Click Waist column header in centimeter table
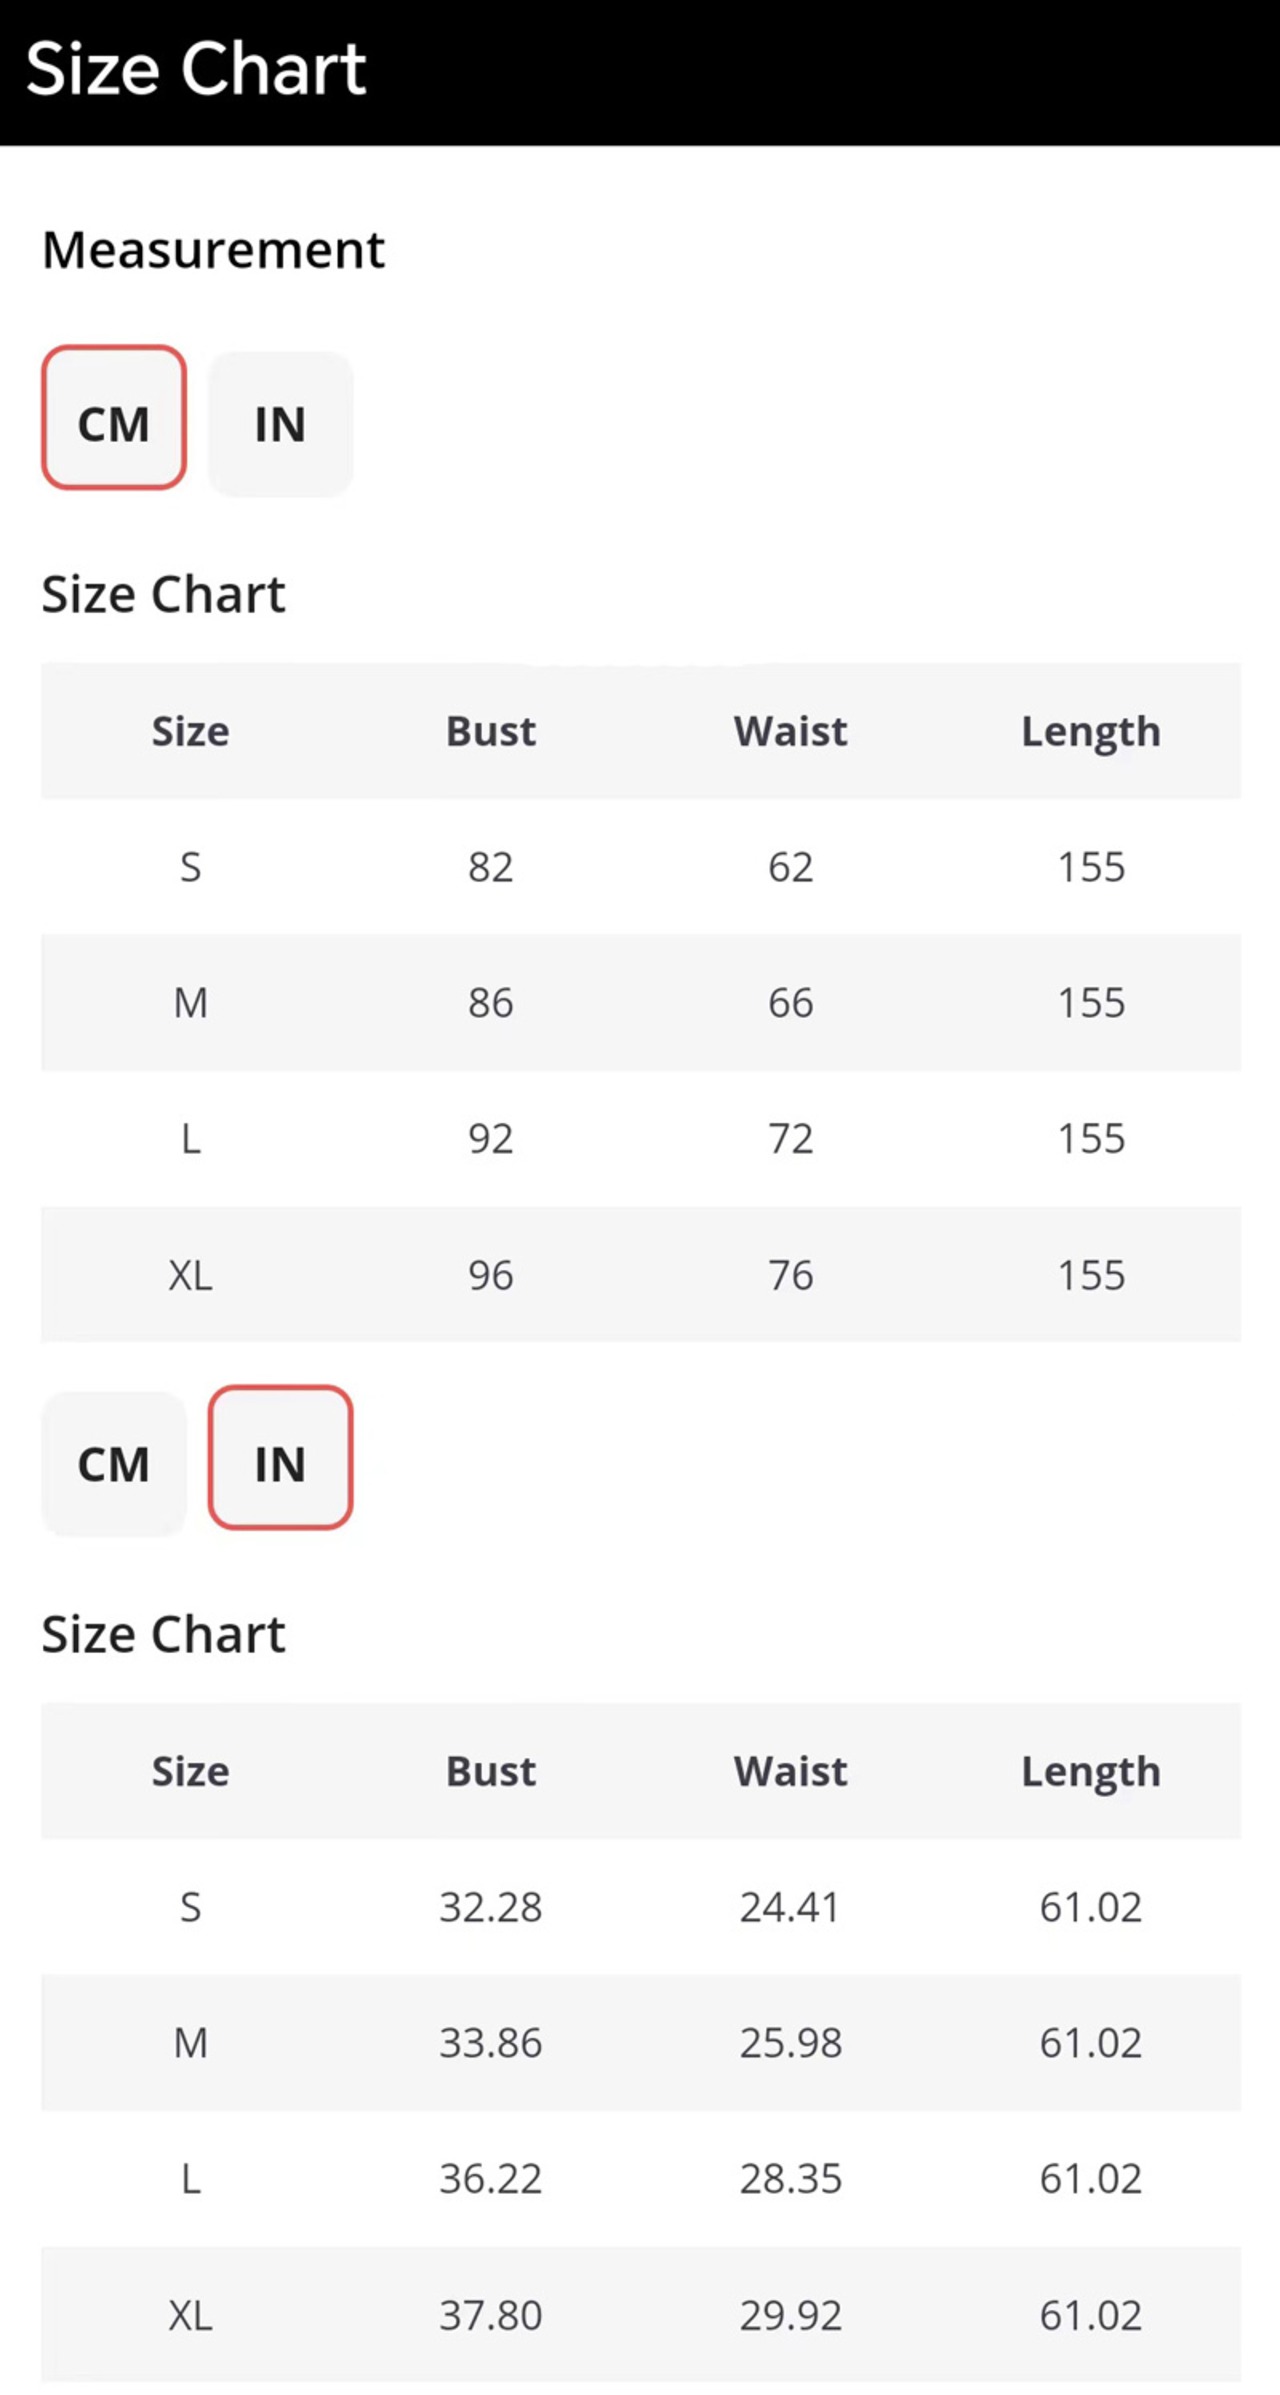Viewport: 1280px width, 2395px height. tap(790, 732)
